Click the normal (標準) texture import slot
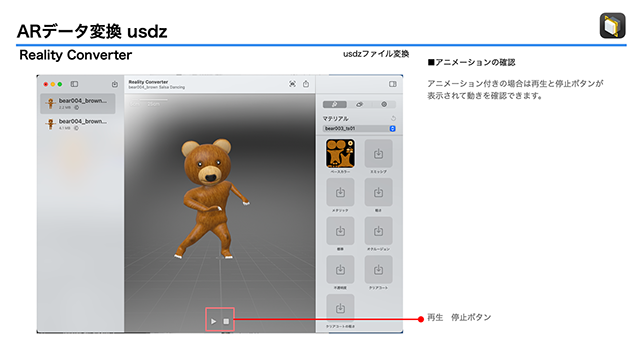This screenshot has width=640, height=360. (340, 231)
